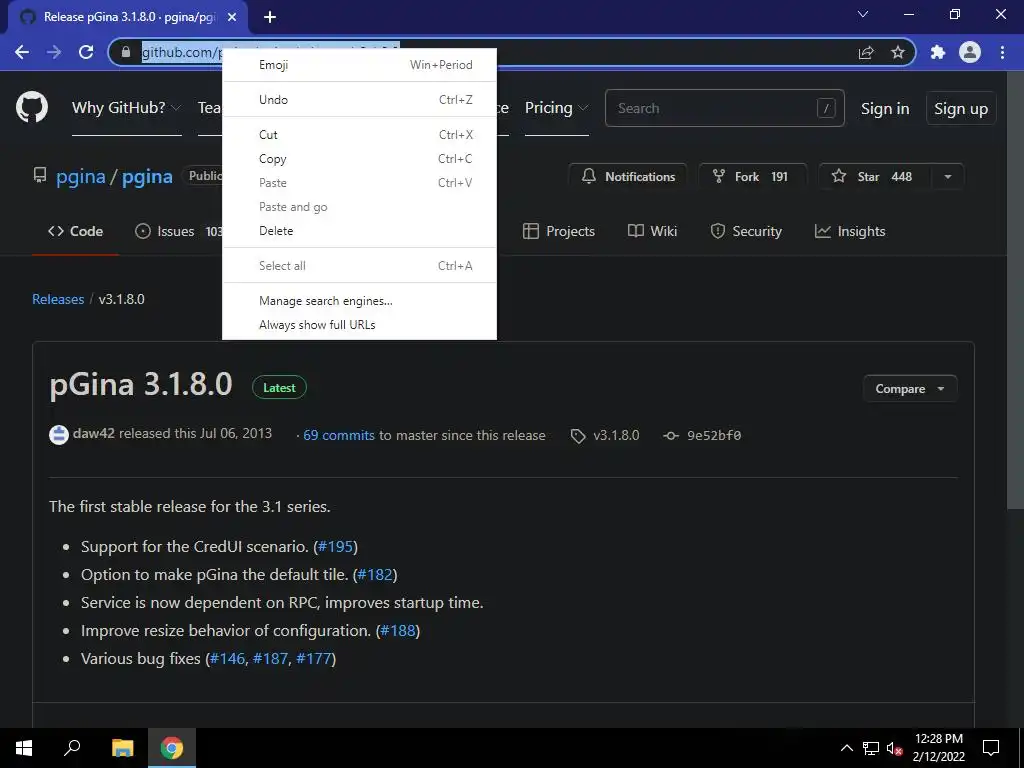Click the padlock site info icon

[126, 52]
